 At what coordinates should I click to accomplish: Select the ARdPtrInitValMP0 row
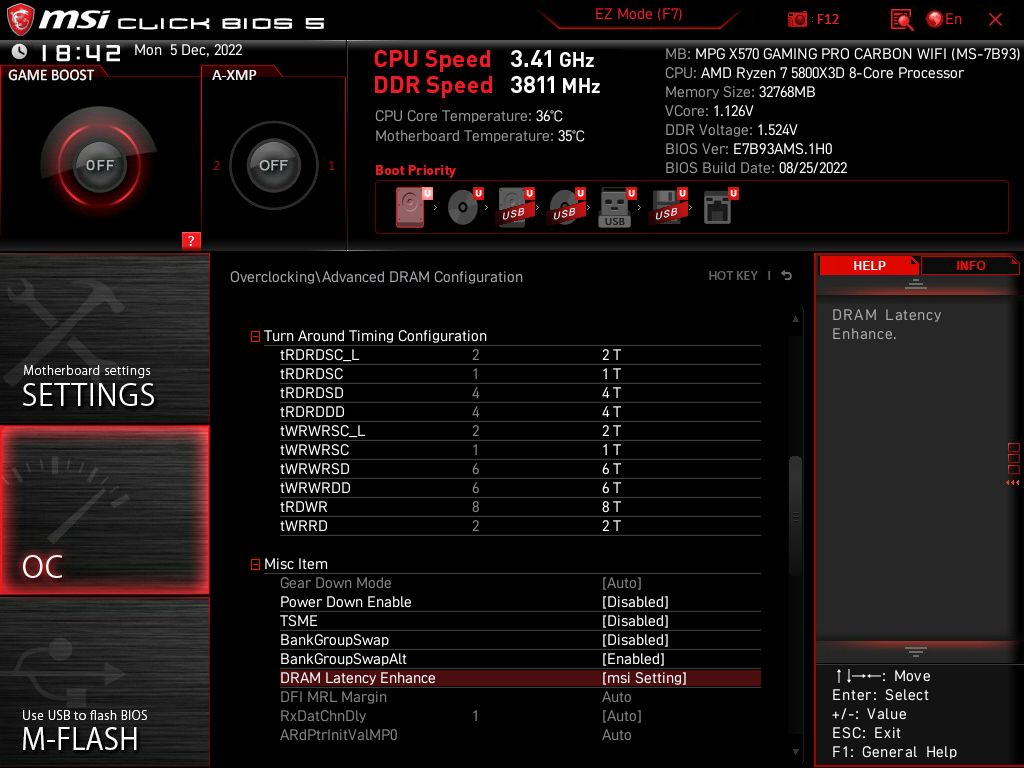pyautogui.click(x=520, y=735)
